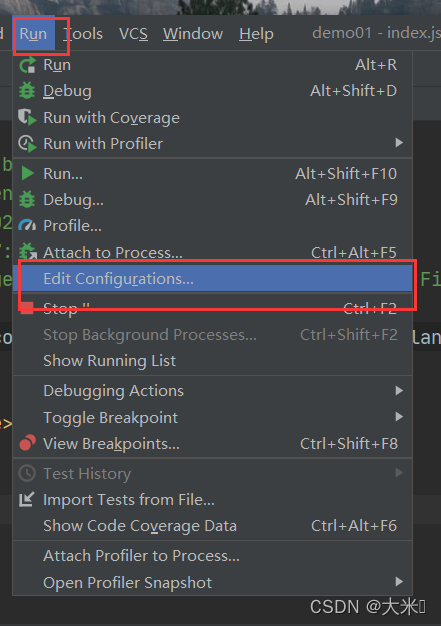Open the VCS menu
The width and height of the screenshot is (441, 626).
pos(133,34)
